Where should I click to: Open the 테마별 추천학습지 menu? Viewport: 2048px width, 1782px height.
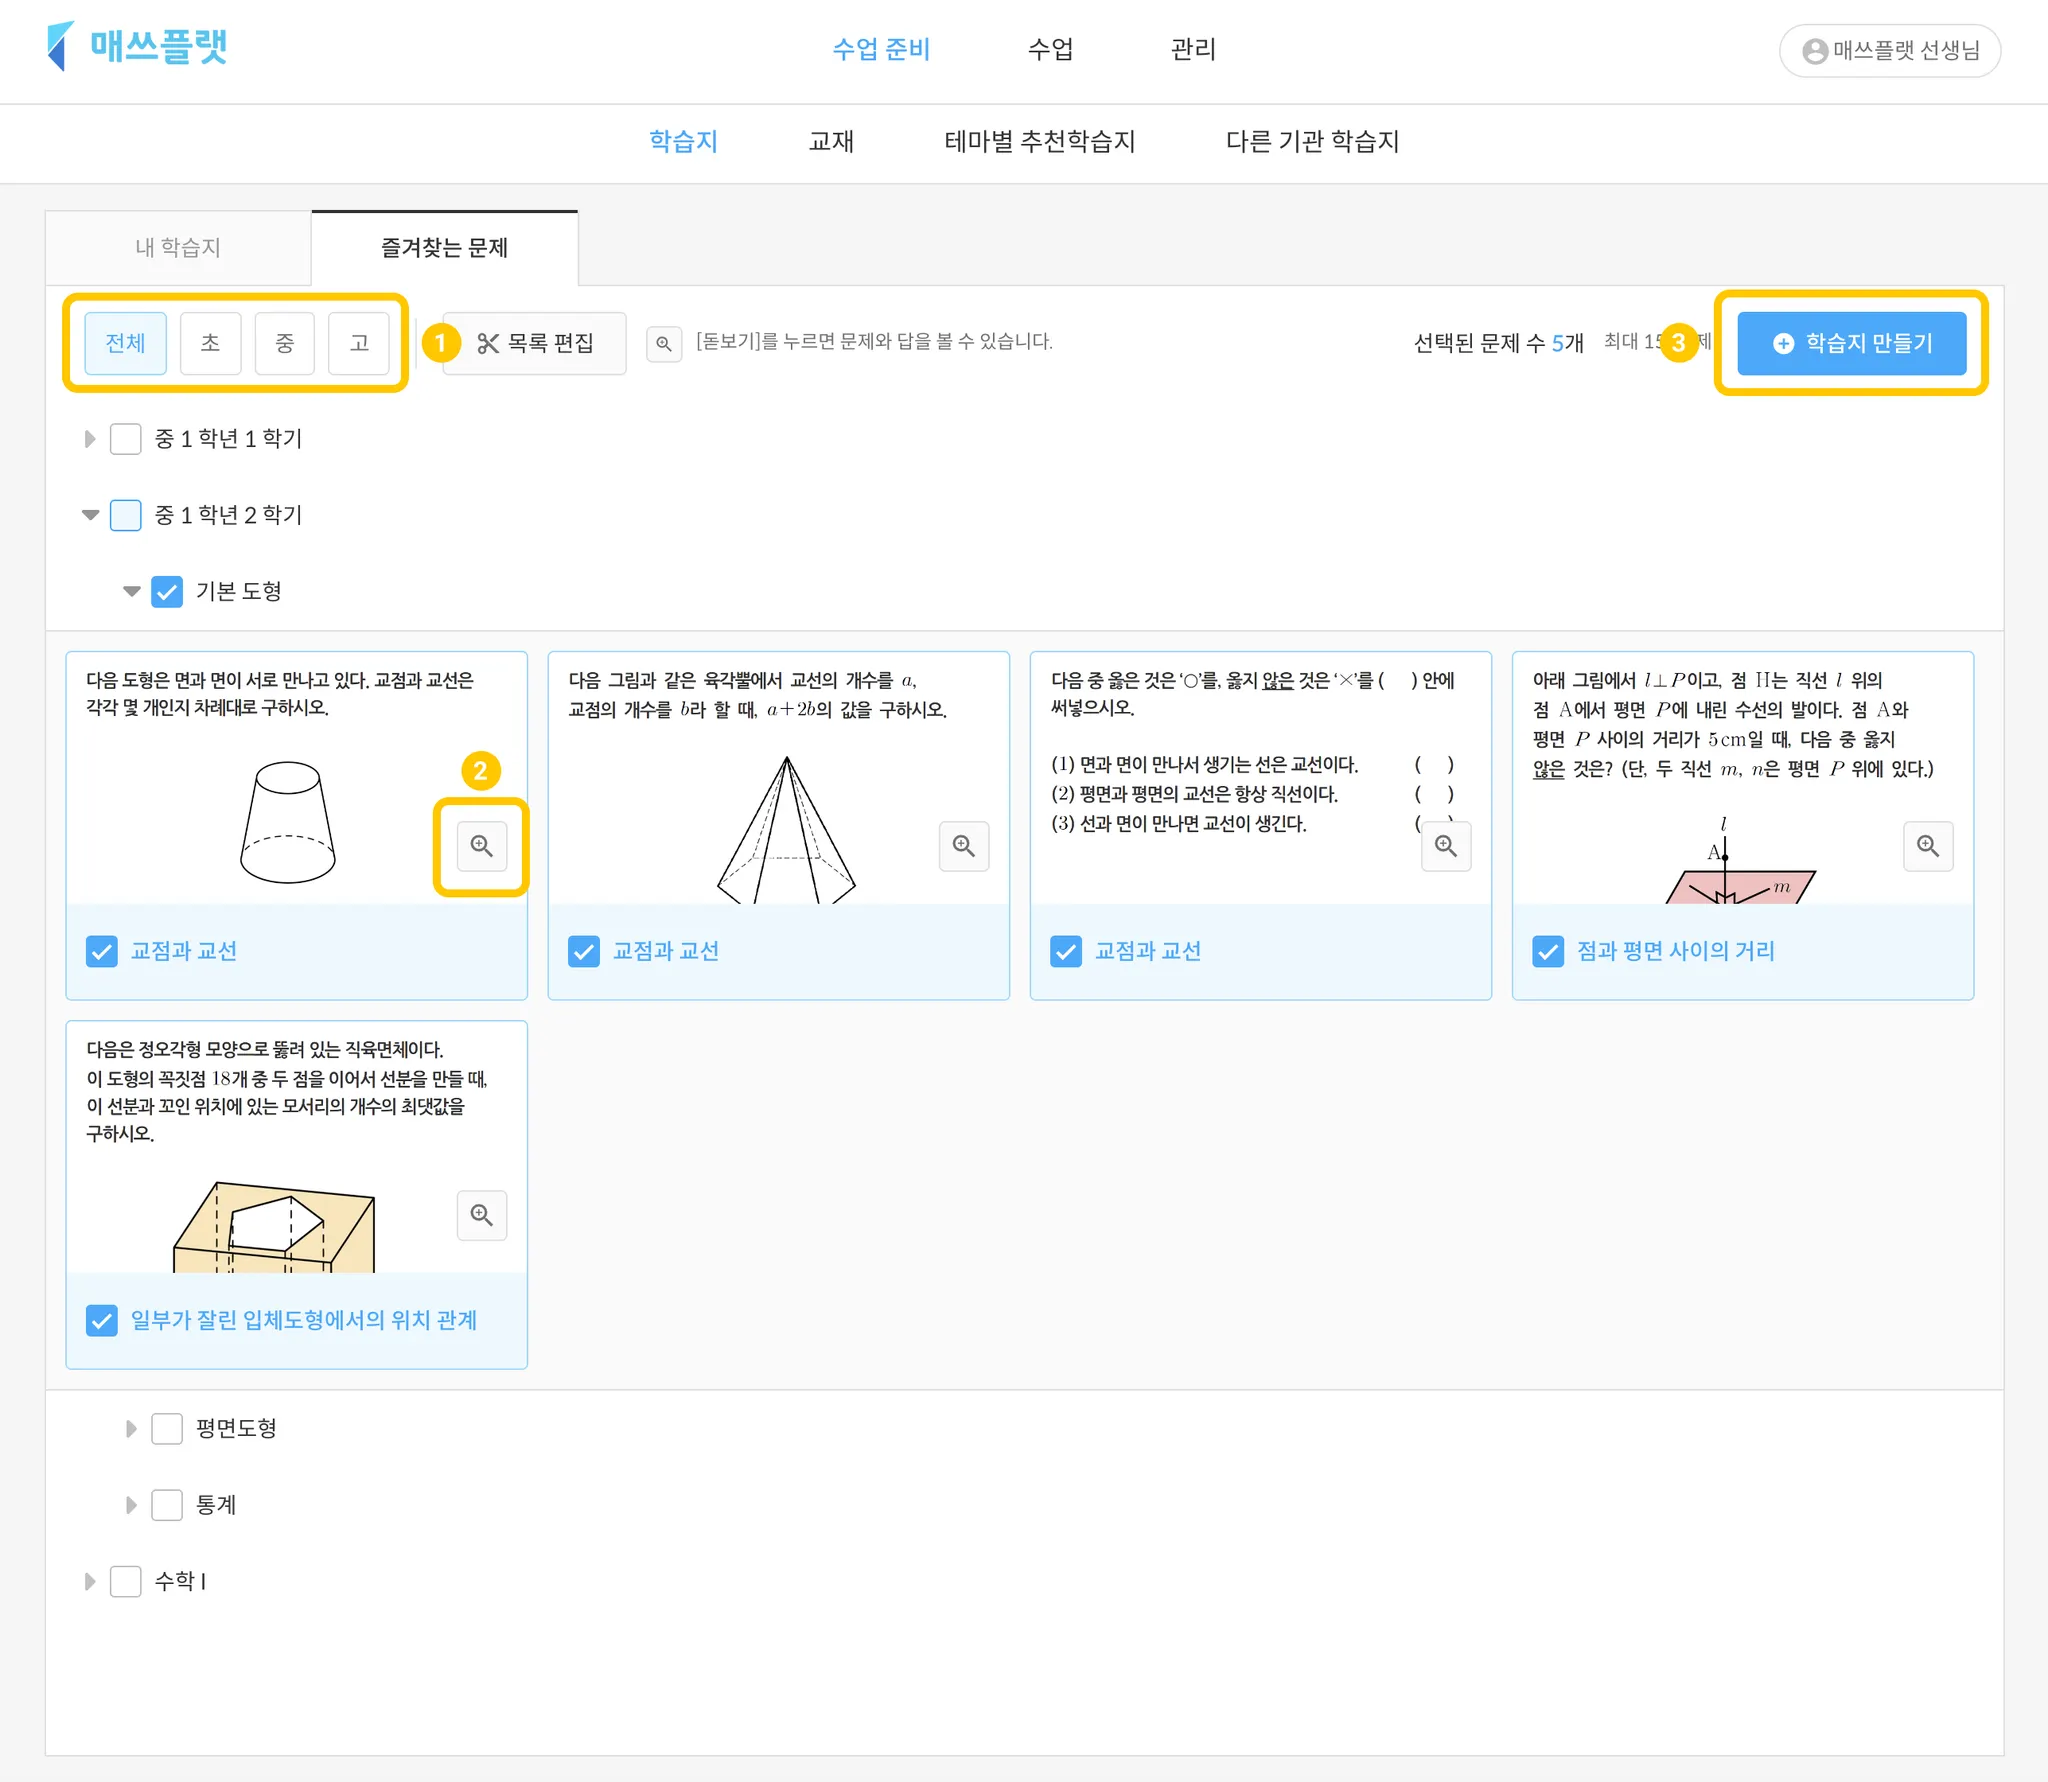1039,141
